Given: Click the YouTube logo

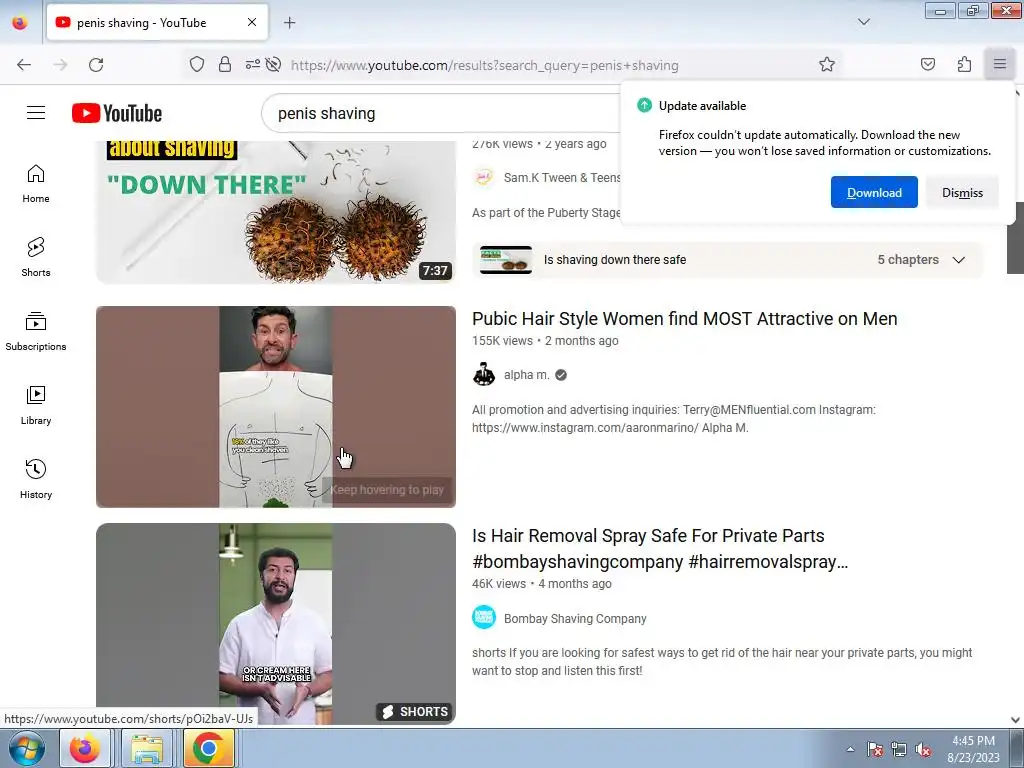Looking at the screenshot, I should click(117, 113).
